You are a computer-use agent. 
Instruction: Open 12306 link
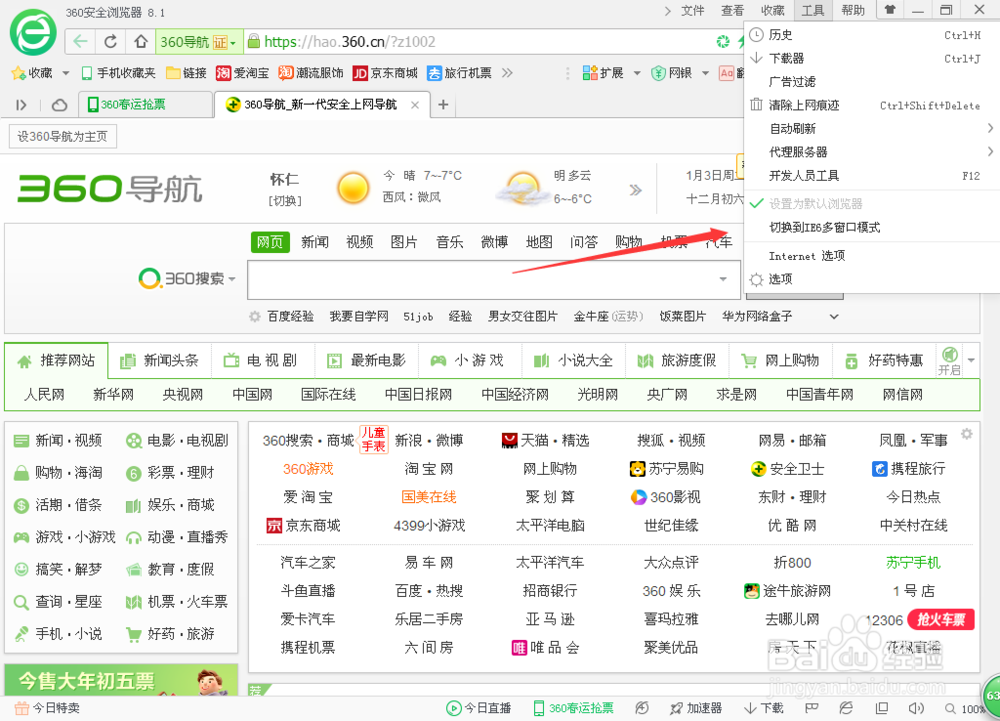(884, 621)
